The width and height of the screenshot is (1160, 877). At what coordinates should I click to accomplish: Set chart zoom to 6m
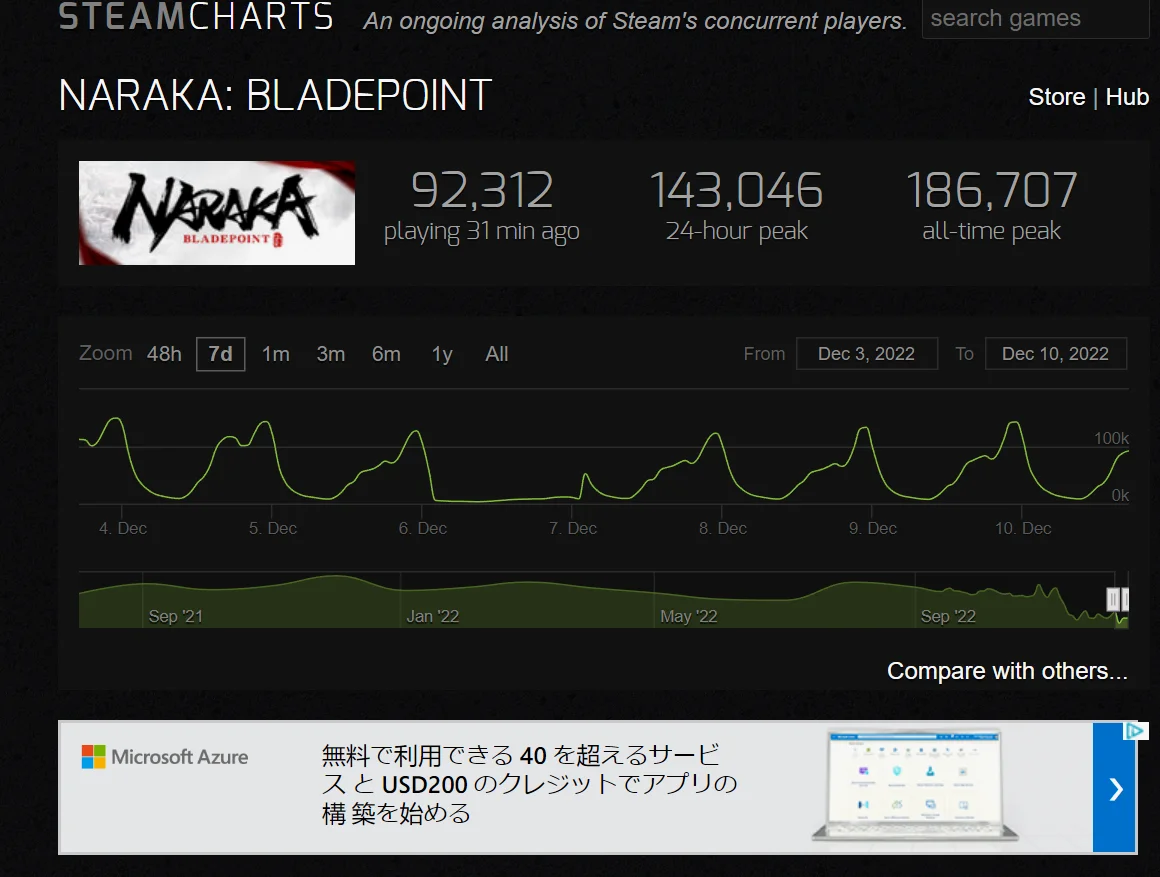click(x=386, y=354)
